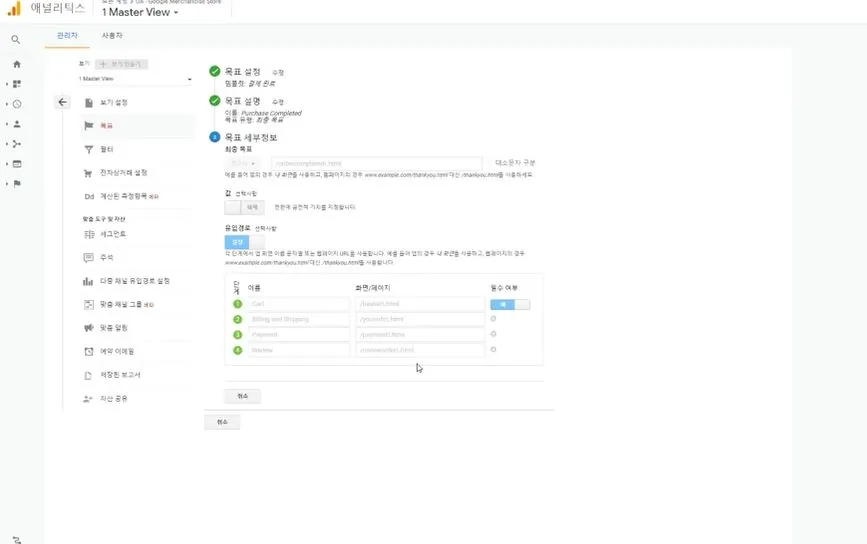Click the Billing and Shipping name field
The width and height of the screenshot is (867, 544).
[299, 320]
